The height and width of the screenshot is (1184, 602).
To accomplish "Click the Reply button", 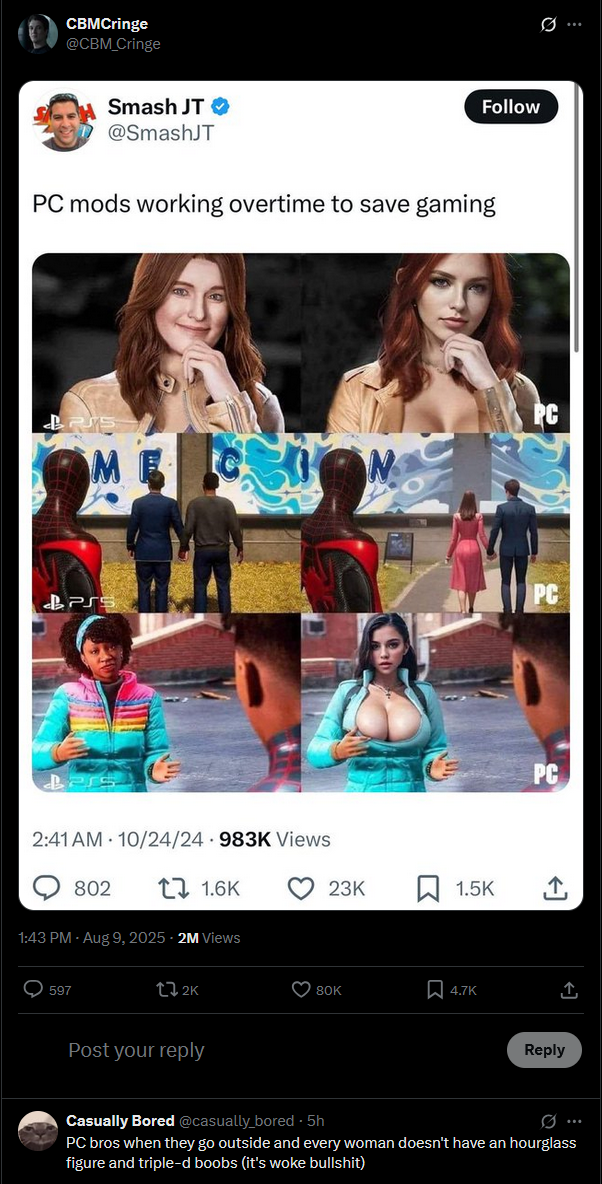I will pyautogui.click(x=544, y=1050).
